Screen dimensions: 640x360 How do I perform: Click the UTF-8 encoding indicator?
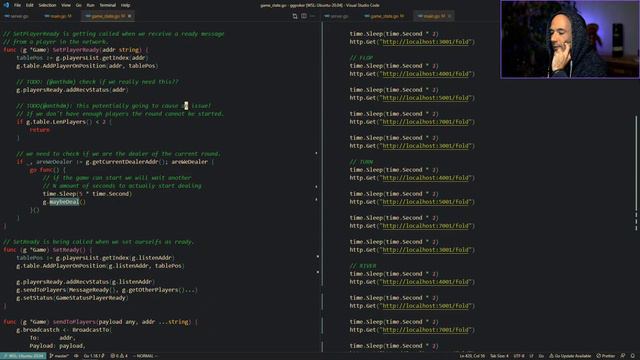[x=519, y=356]
